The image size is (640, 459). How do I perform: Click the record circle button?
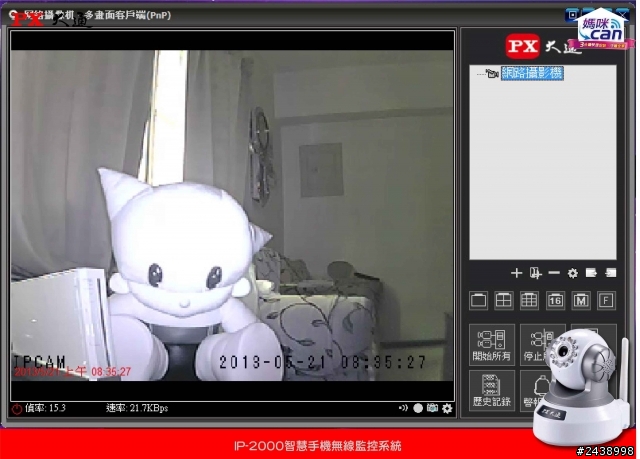point(418,408)
